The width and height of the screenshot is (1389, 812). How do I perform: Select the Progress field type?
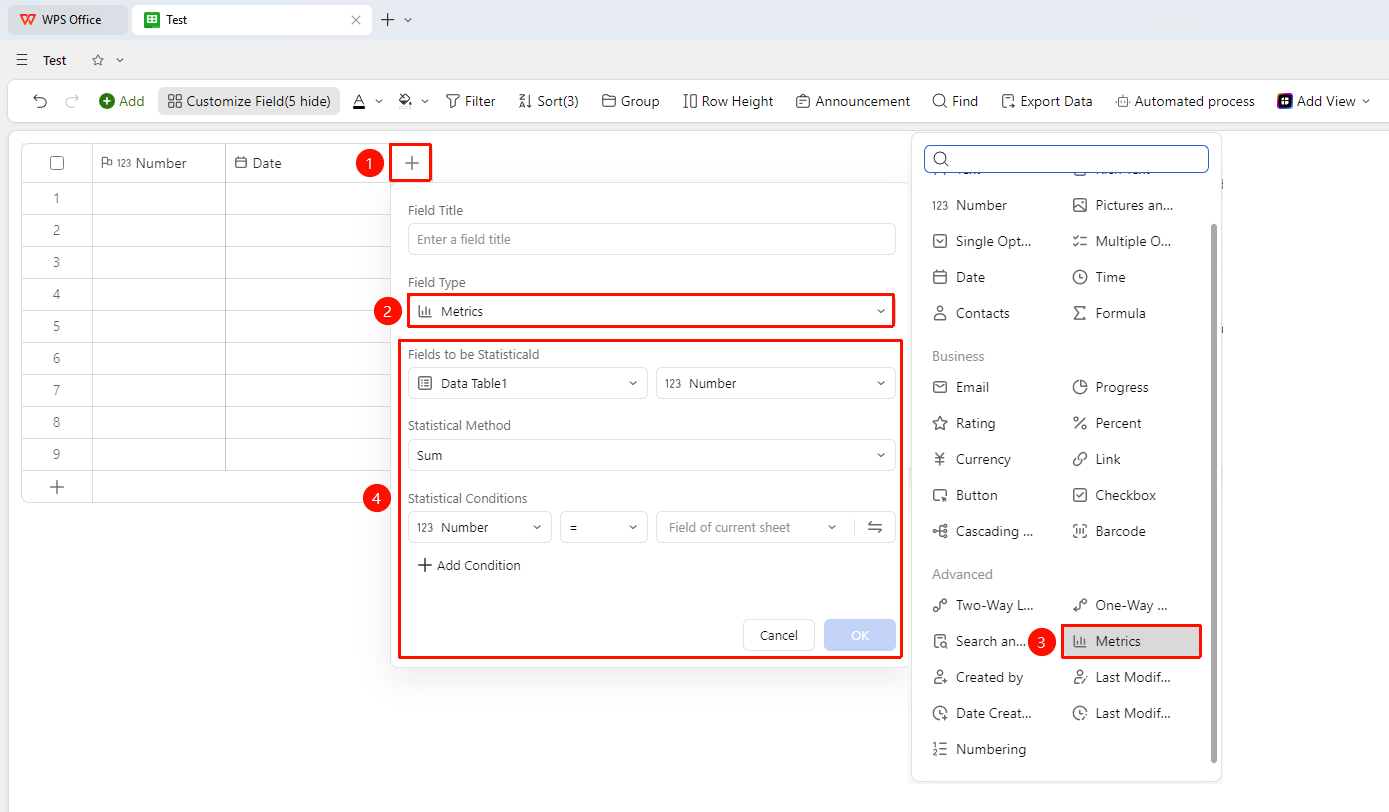coord(1111,387)
